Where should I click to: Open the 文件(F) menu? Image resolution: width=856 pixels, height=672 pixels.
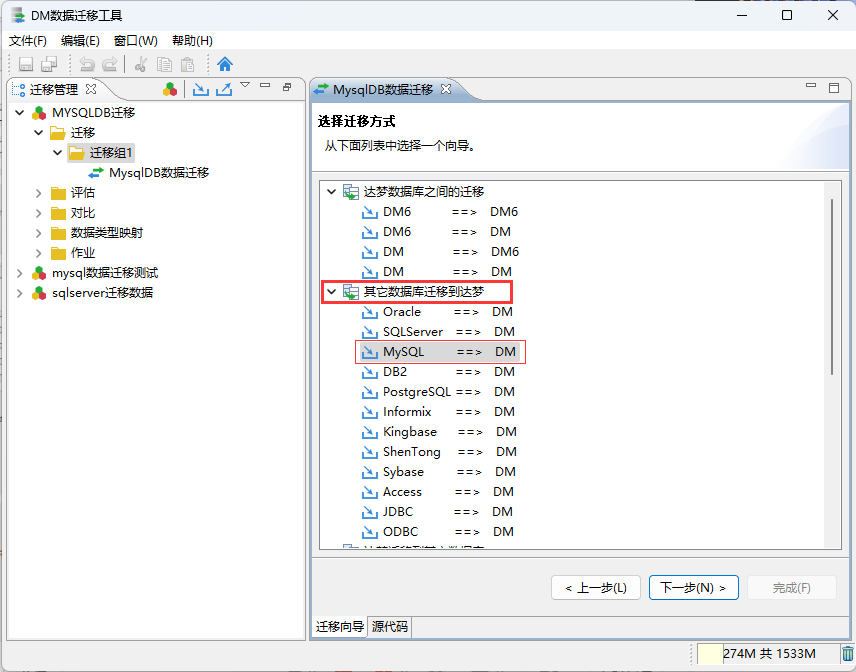coord(28,41)
